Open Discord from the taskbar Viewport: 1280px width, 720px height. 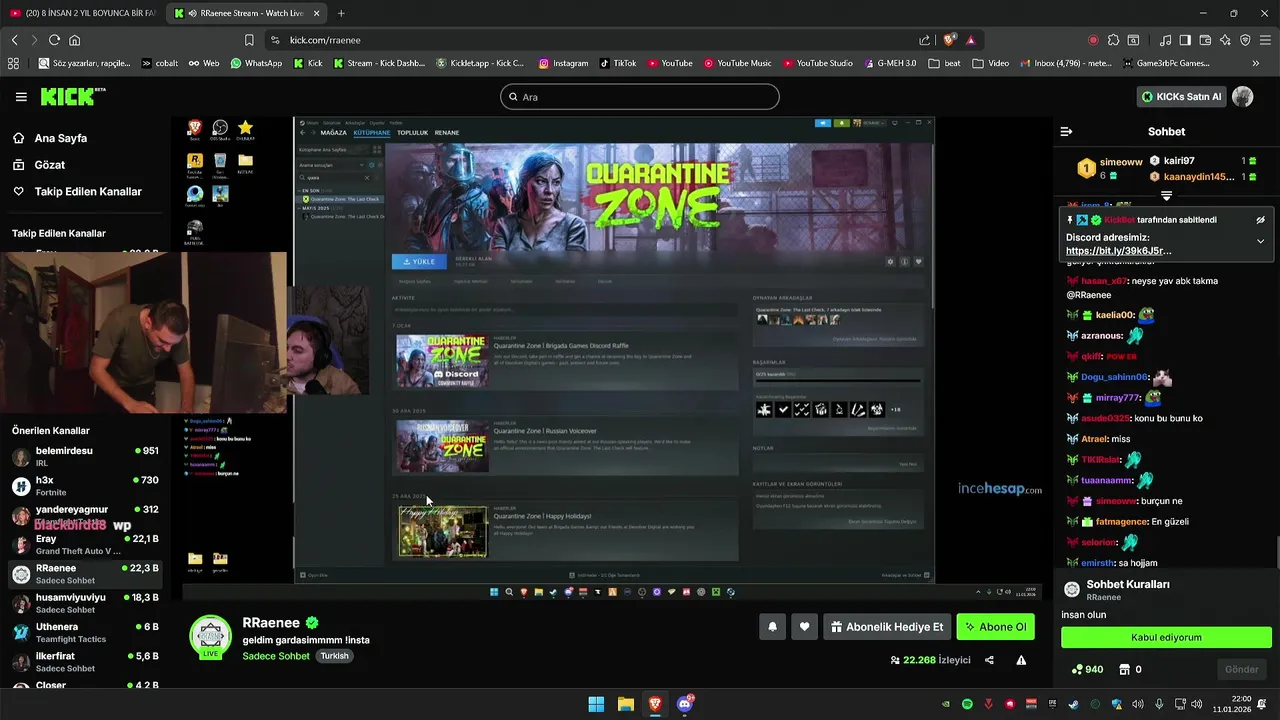[685, 704]
